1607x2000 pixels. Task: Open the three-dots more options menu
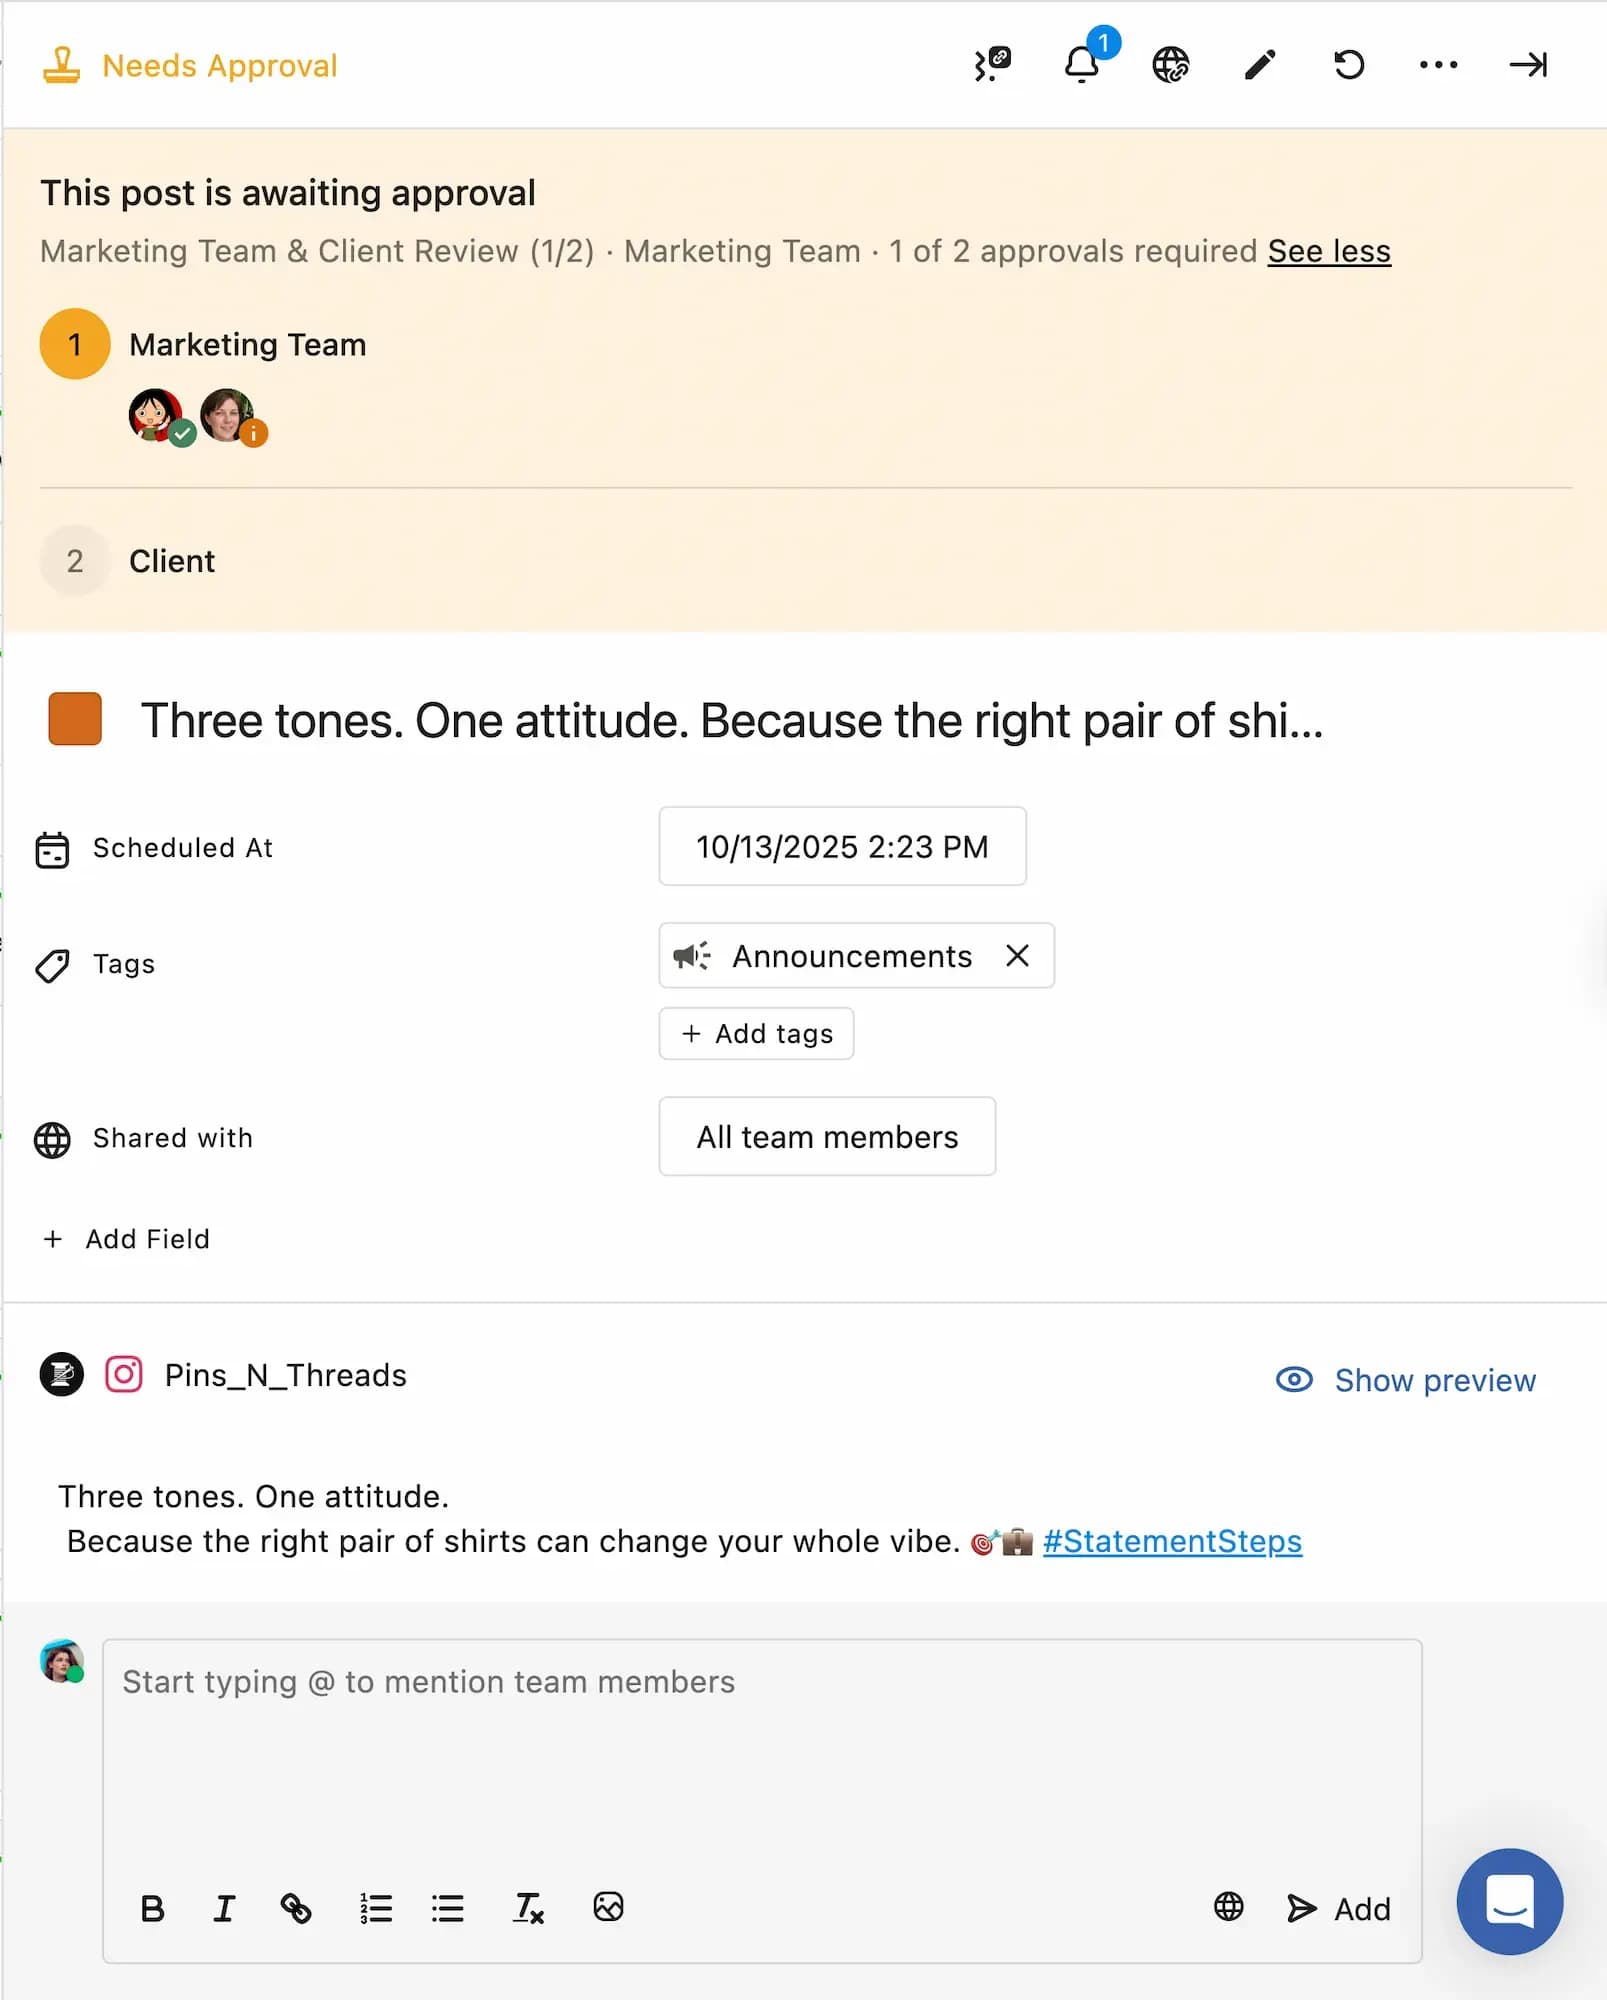click(x=1438, y=65)
